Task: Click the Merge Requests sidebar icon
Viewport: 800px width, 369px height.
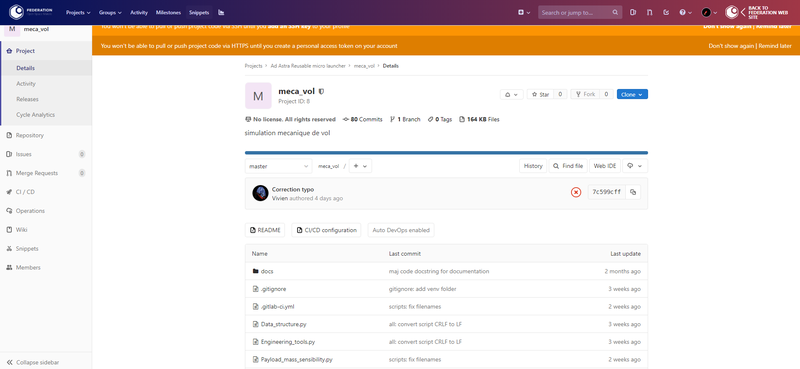Action: click(9, 173)
